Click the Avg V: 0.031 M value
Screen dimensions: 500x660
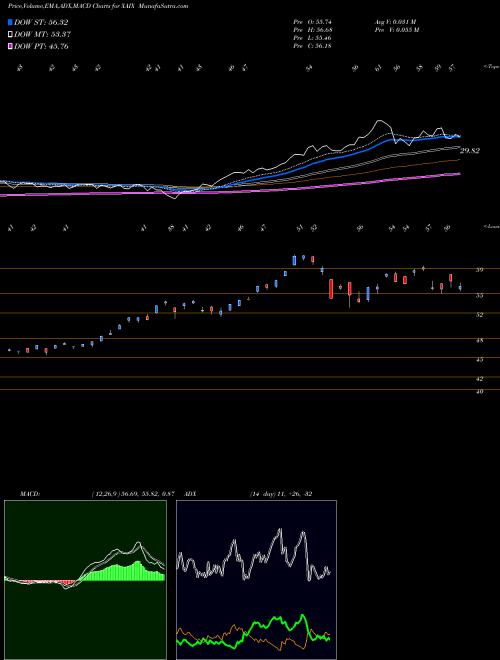coord(396,21)
